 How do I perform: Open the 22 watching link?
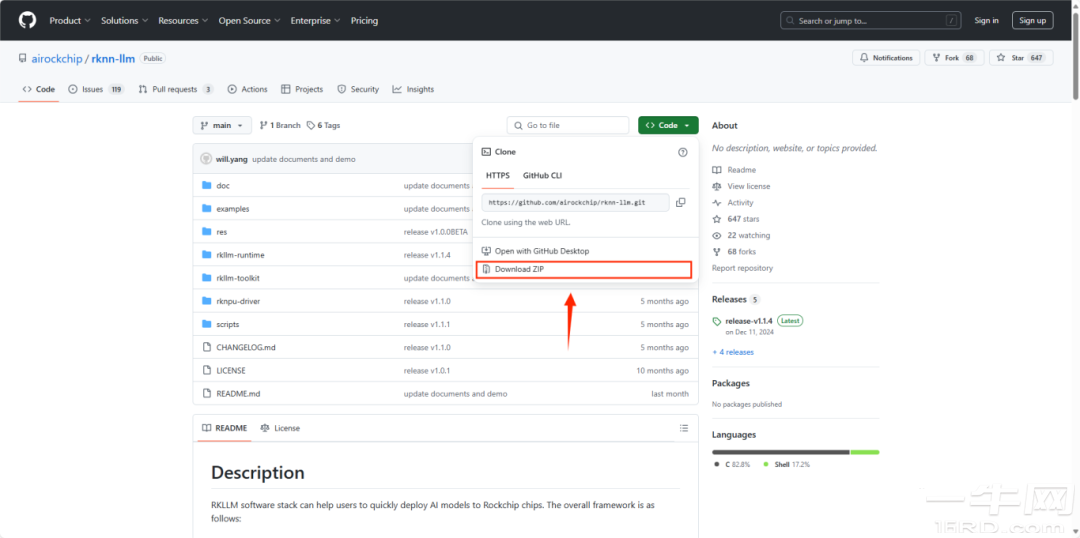pyautogui.click(x=741, y=236)
